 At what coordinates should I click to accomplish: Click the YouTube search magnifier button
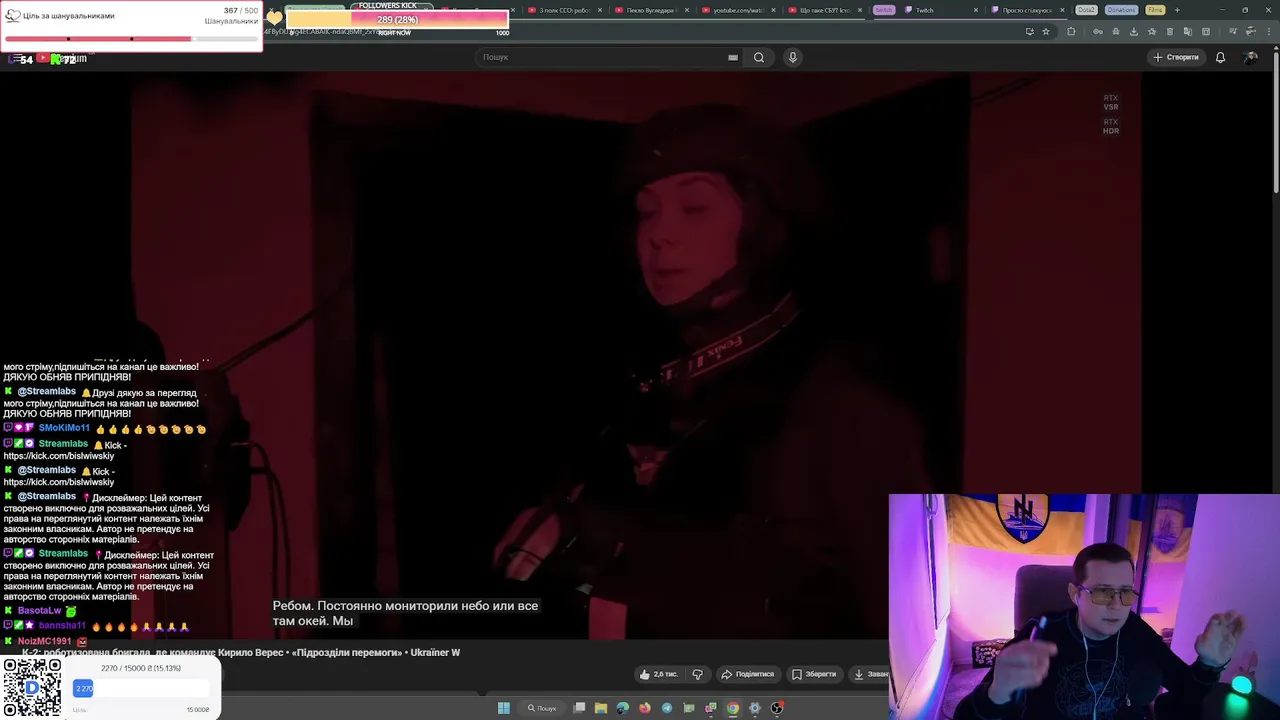(759, 57)
